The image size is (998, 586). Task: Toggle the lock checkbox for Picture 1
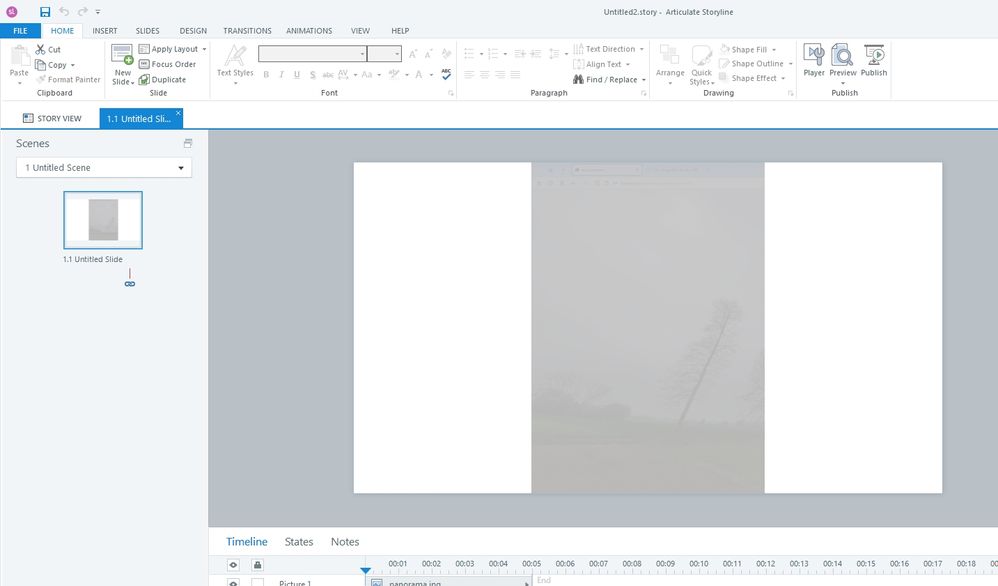coord(257,582)
